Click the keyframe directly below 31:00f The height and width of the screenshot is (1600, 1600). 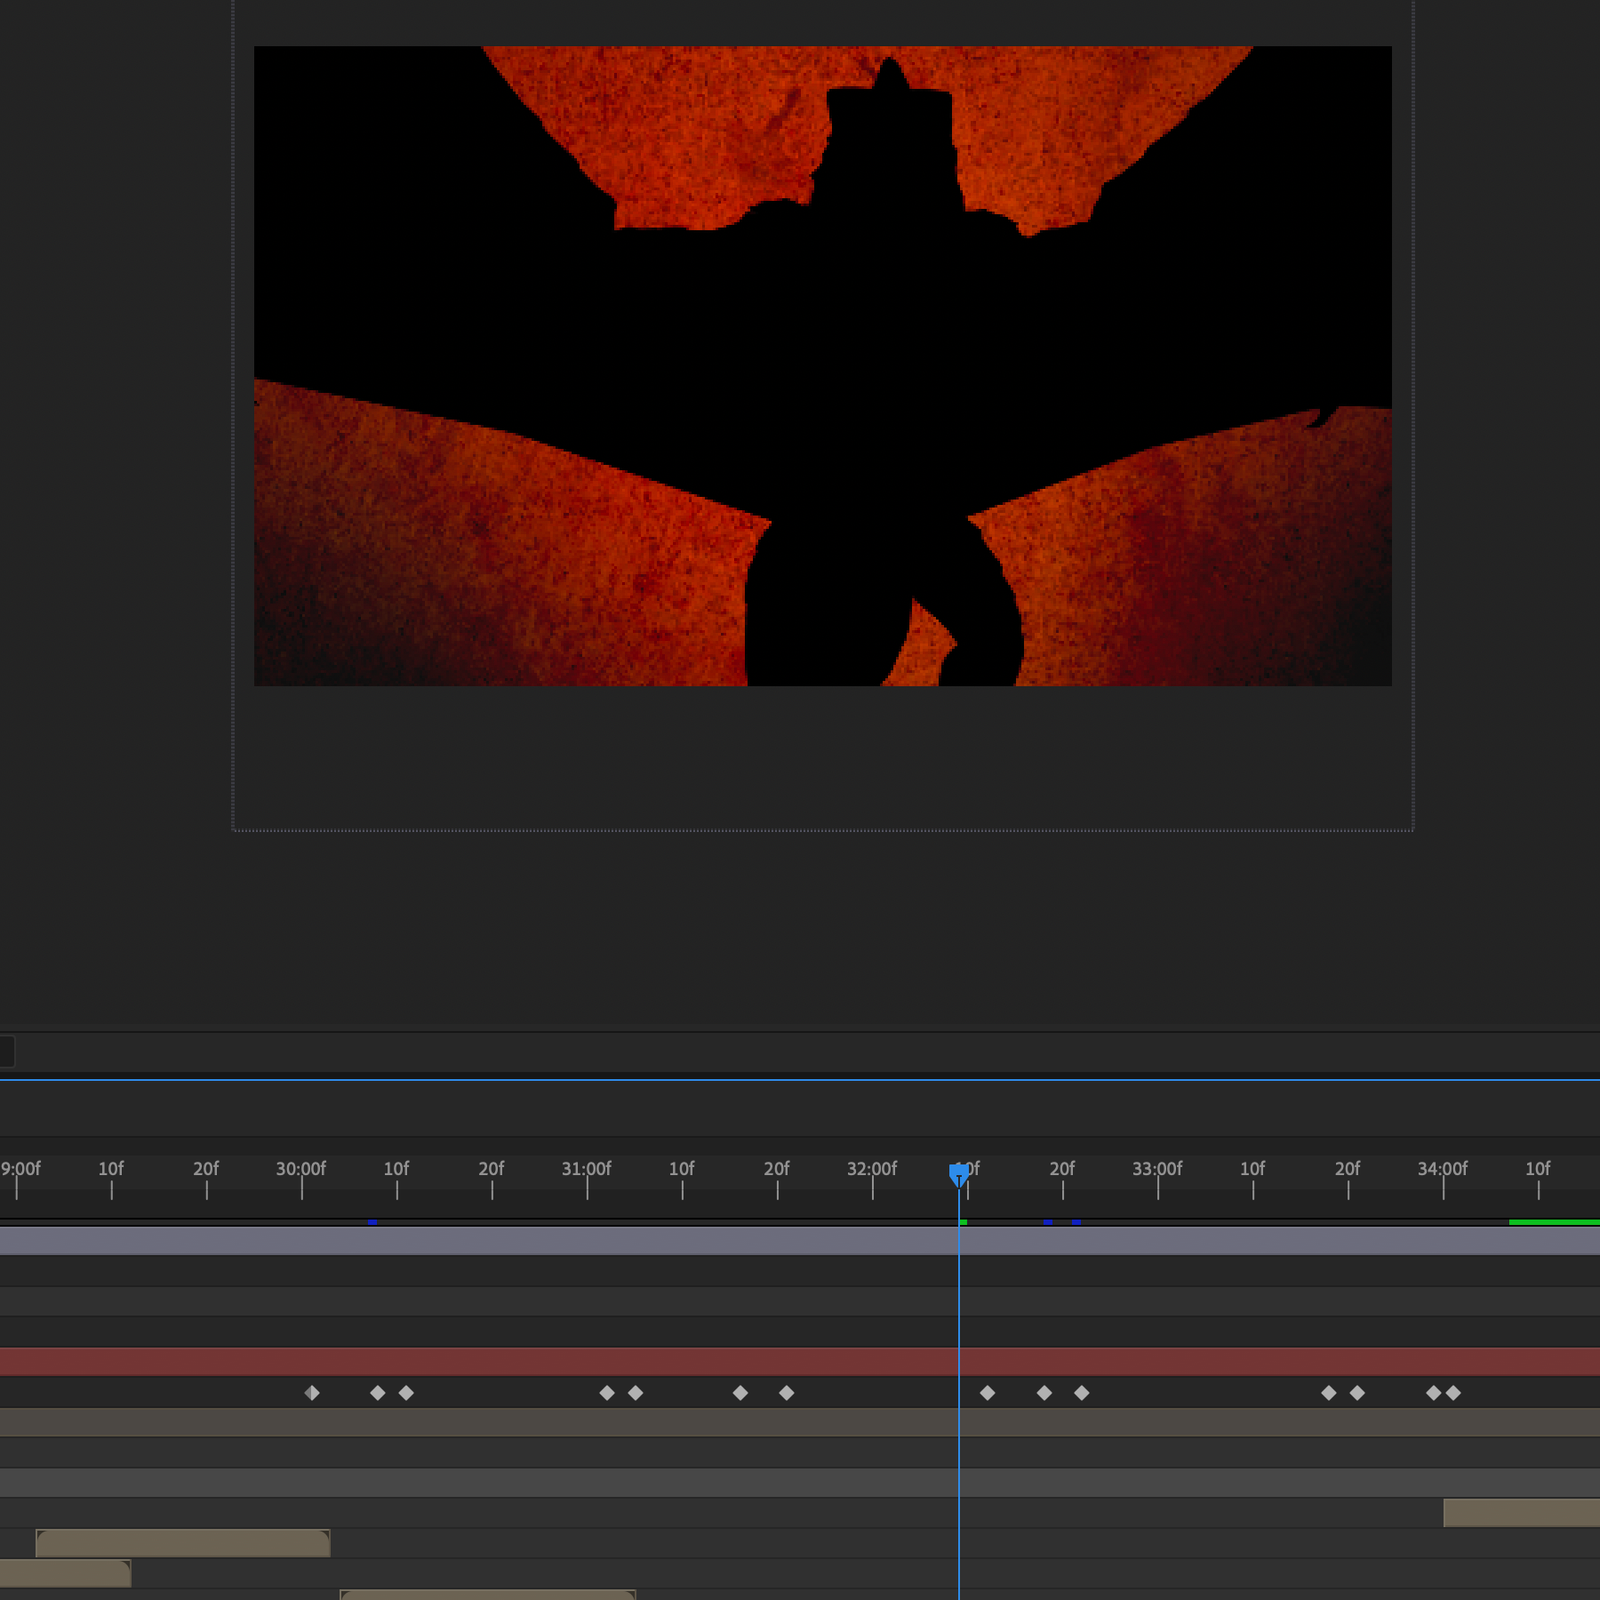(607, 1393)
